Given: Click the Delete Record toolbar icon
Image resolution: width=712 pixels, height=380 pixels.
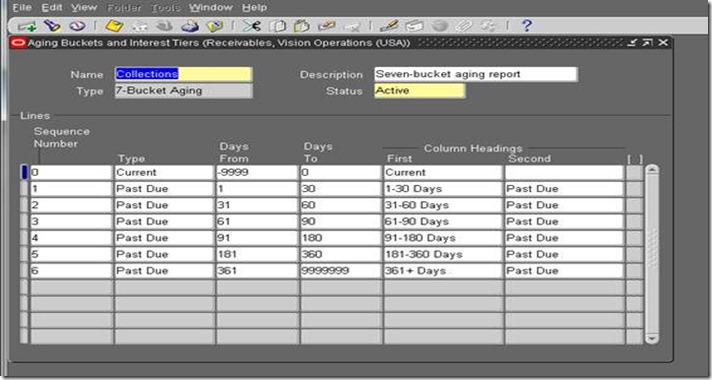Looking at the screenshot, I should point(351,26).
